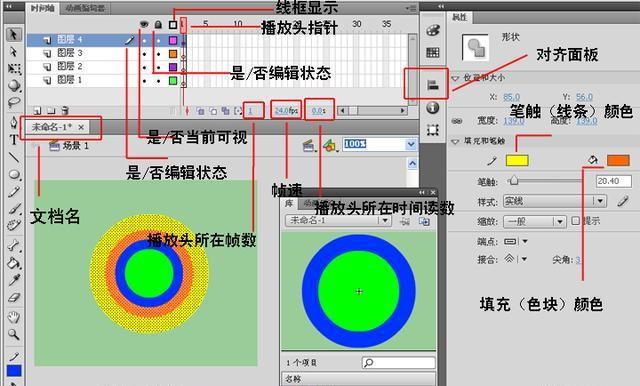Toggle the width-height link lock icon

pyautogui.click(x=457, y=121)
